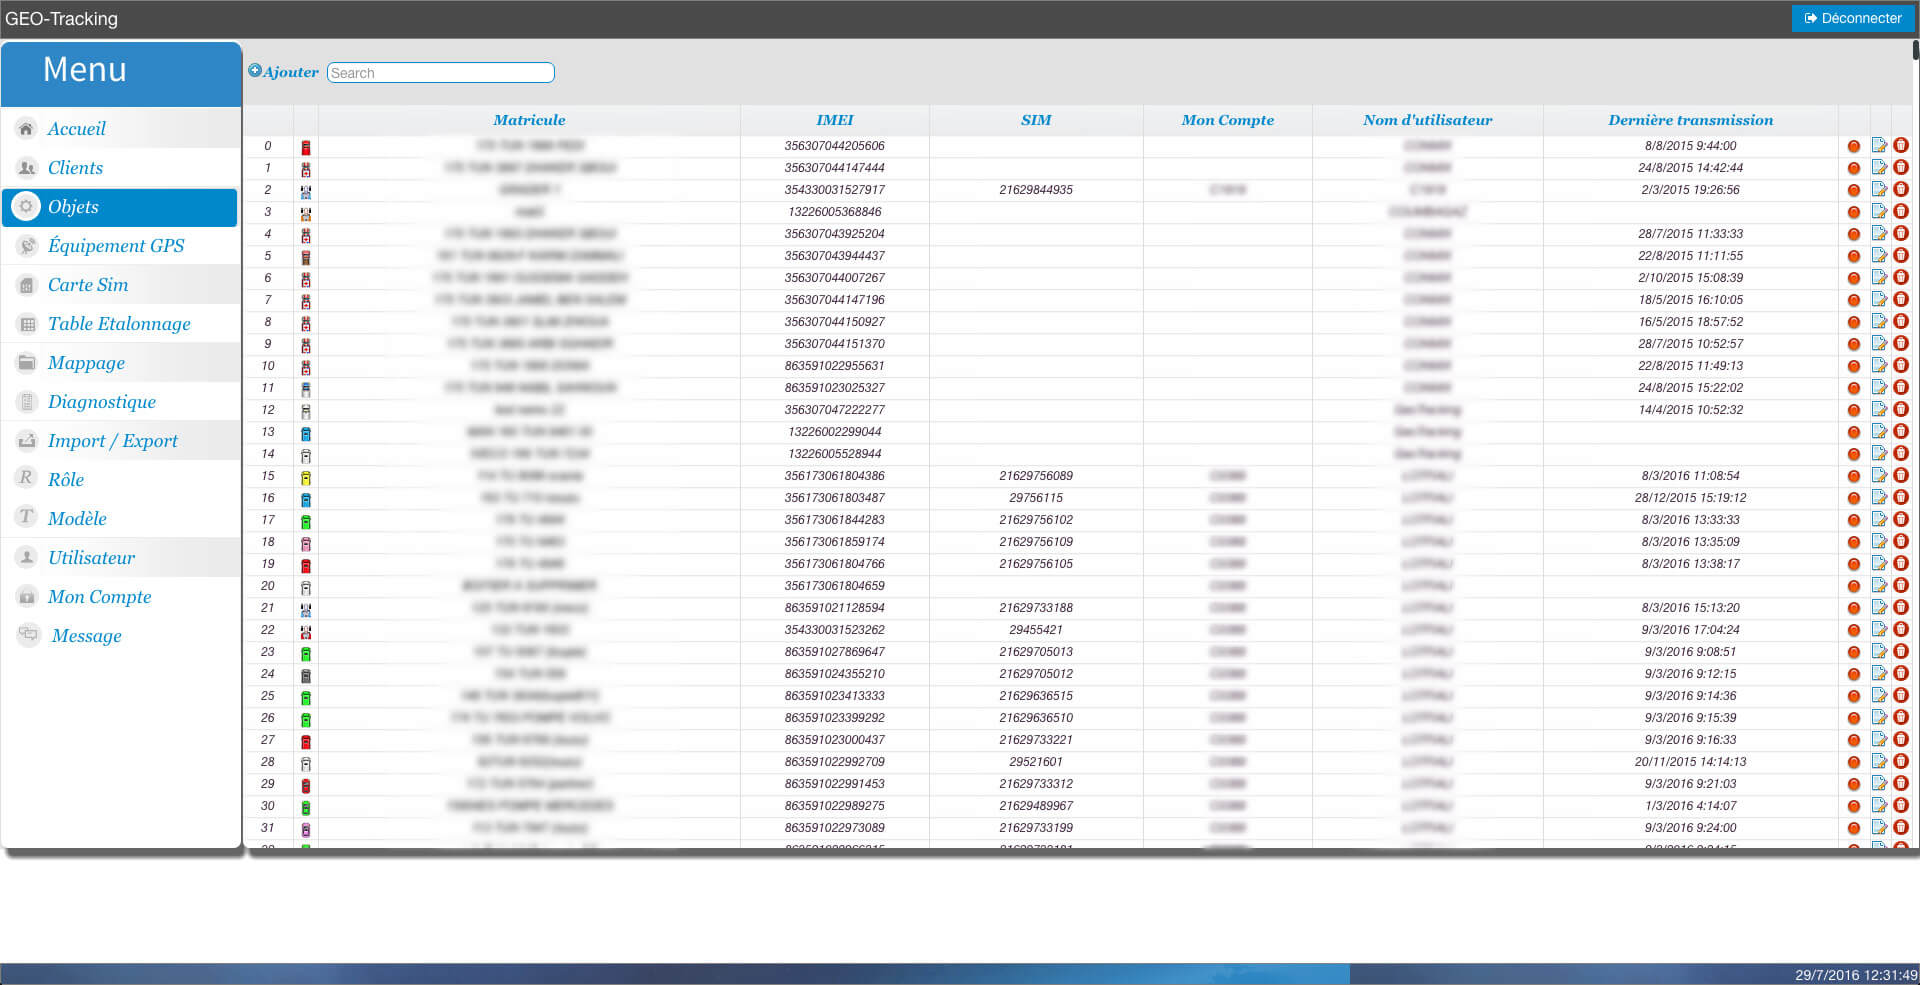Screen dimensions: 1920x985
Task: Click the Dernière transmission column header
Action: click(1690, 120)
